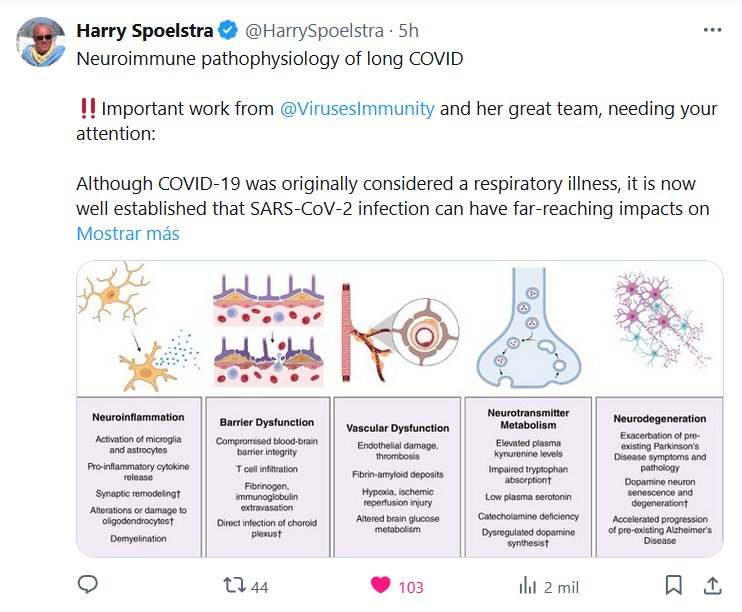Image resolution: width=742 pixels, height=612 pixels.
Task: Open the @VirusesImmunity mention link
Action: tap(357, 109)
